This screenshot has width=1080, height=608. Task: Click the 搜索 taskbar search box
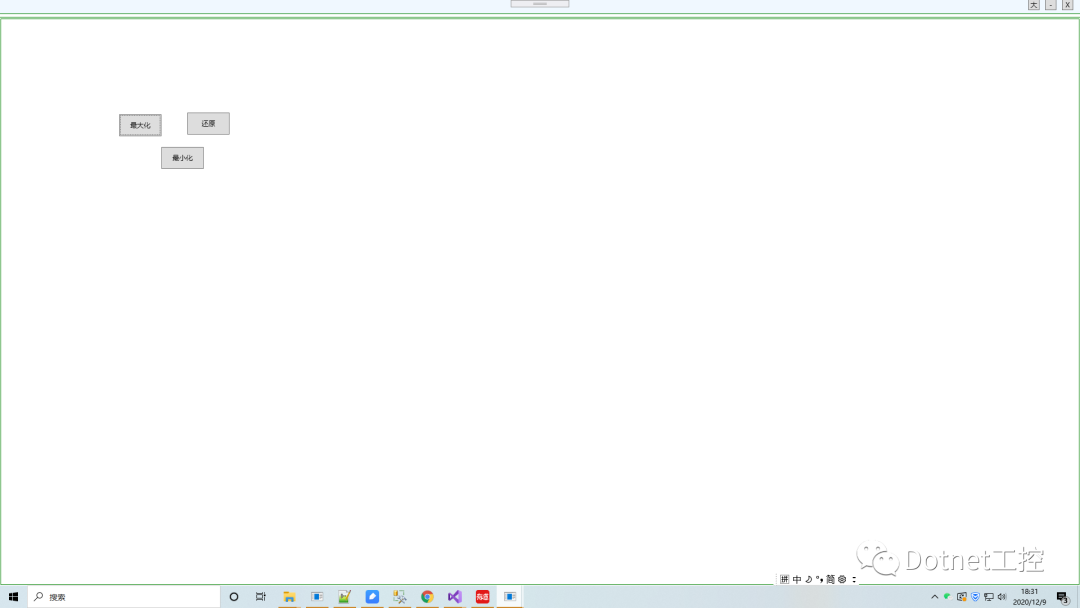[x=125, y=597]
